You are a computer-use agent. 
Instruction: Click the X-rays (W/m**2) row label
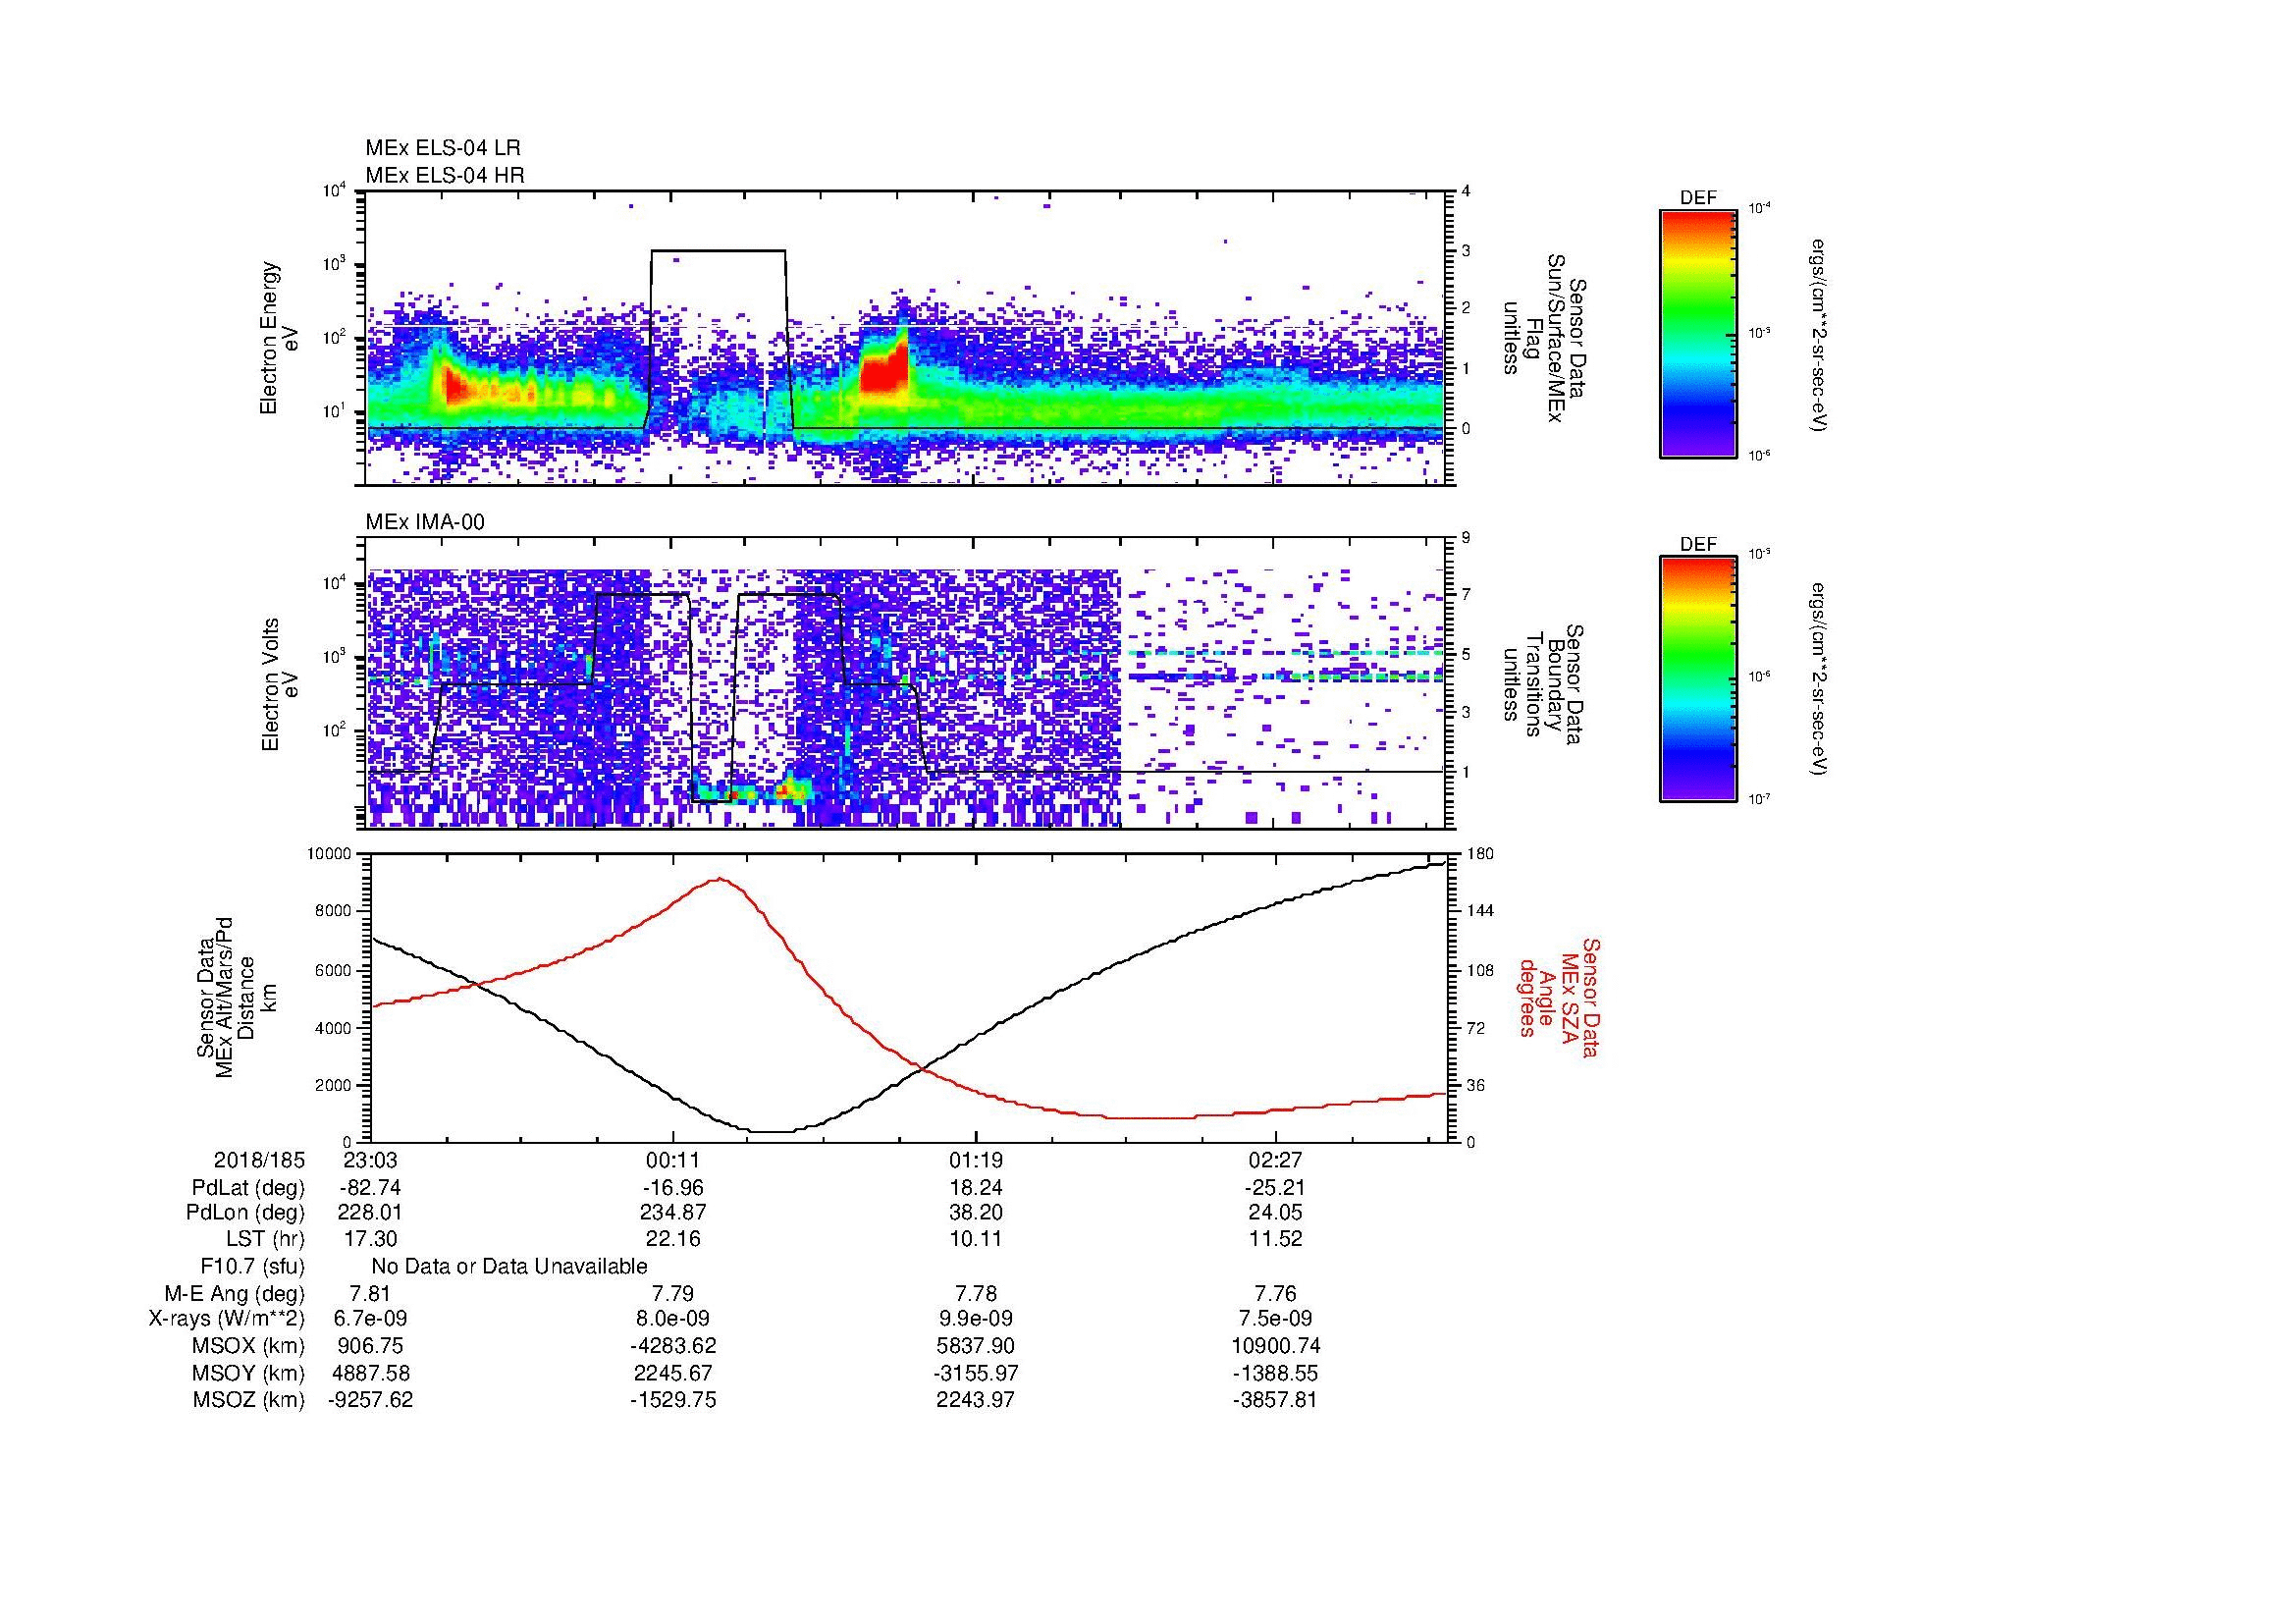click(x=226, y=1319)
